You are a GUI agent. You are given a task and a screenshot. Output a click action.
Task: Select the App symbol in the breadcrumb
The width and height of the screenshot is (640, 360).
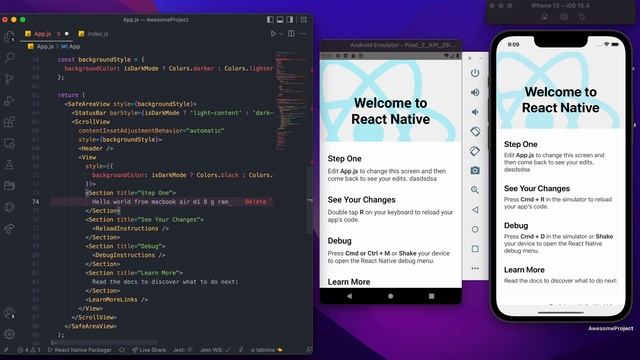(x=71, y=47)
